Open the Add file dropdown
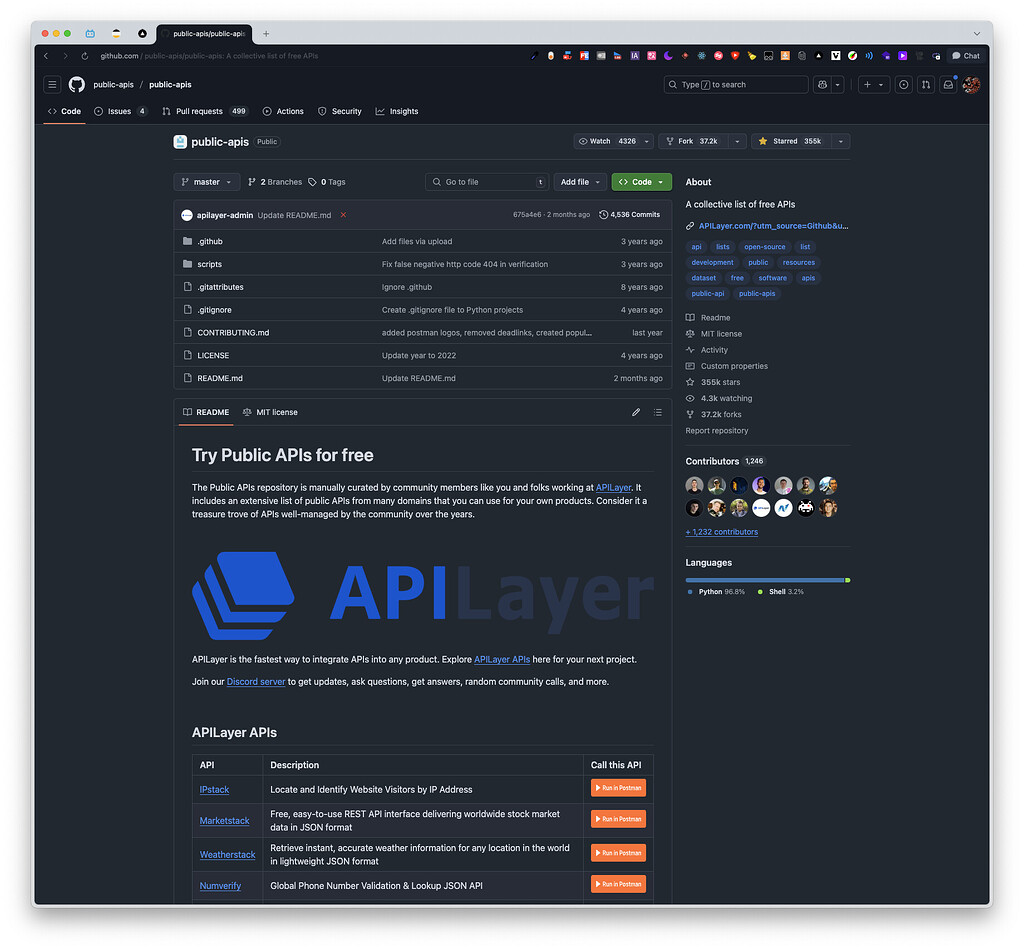Viewport: 1024px width, 949px height. click(x=580, y=182)
